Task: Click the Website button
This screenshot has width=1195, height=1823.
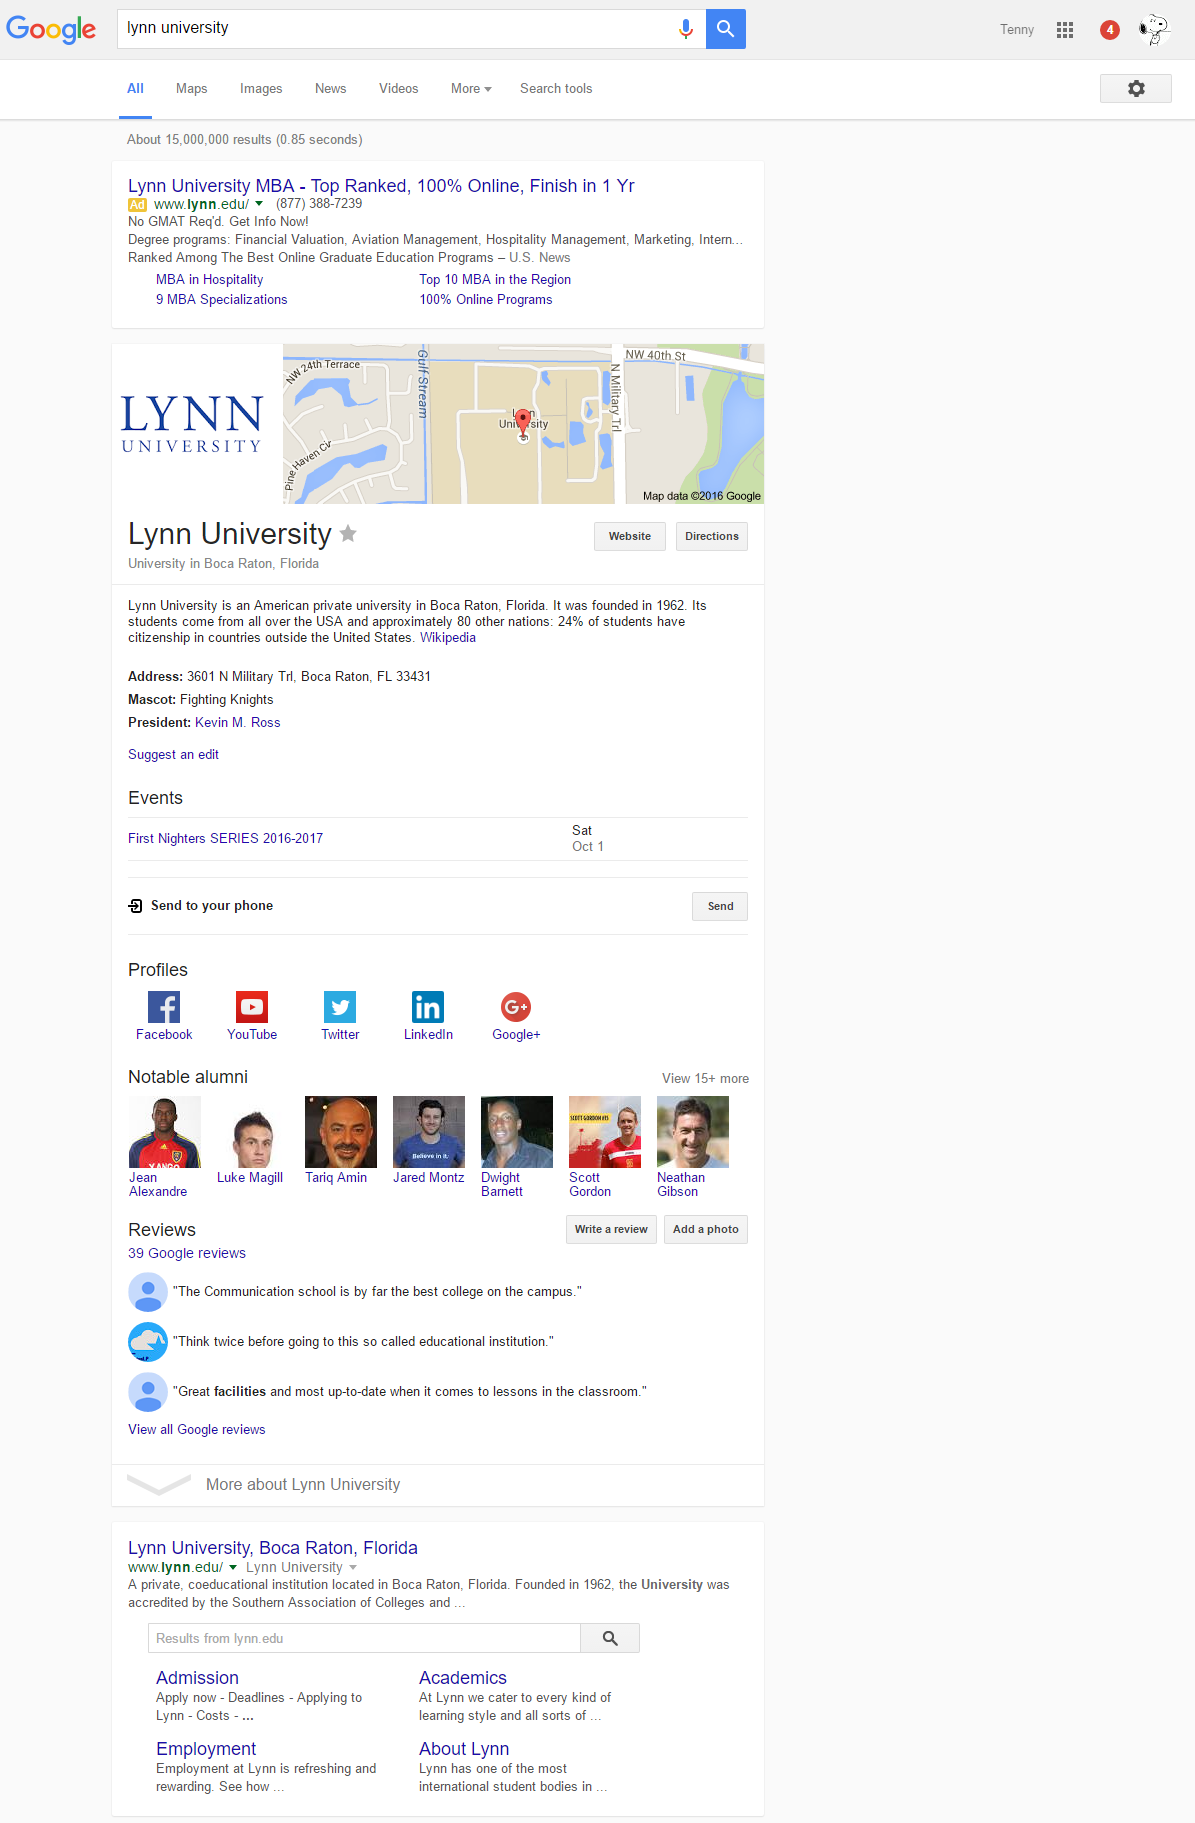Action: pos(630,536)
